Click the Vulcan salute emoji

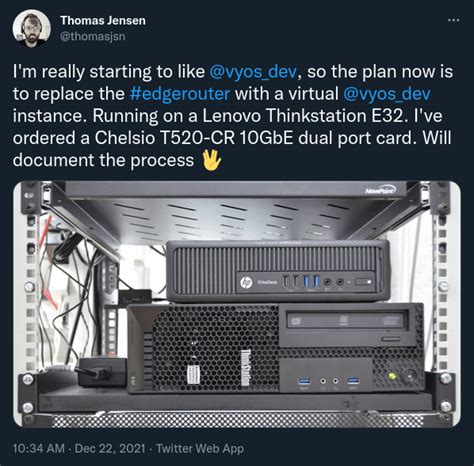212,160
